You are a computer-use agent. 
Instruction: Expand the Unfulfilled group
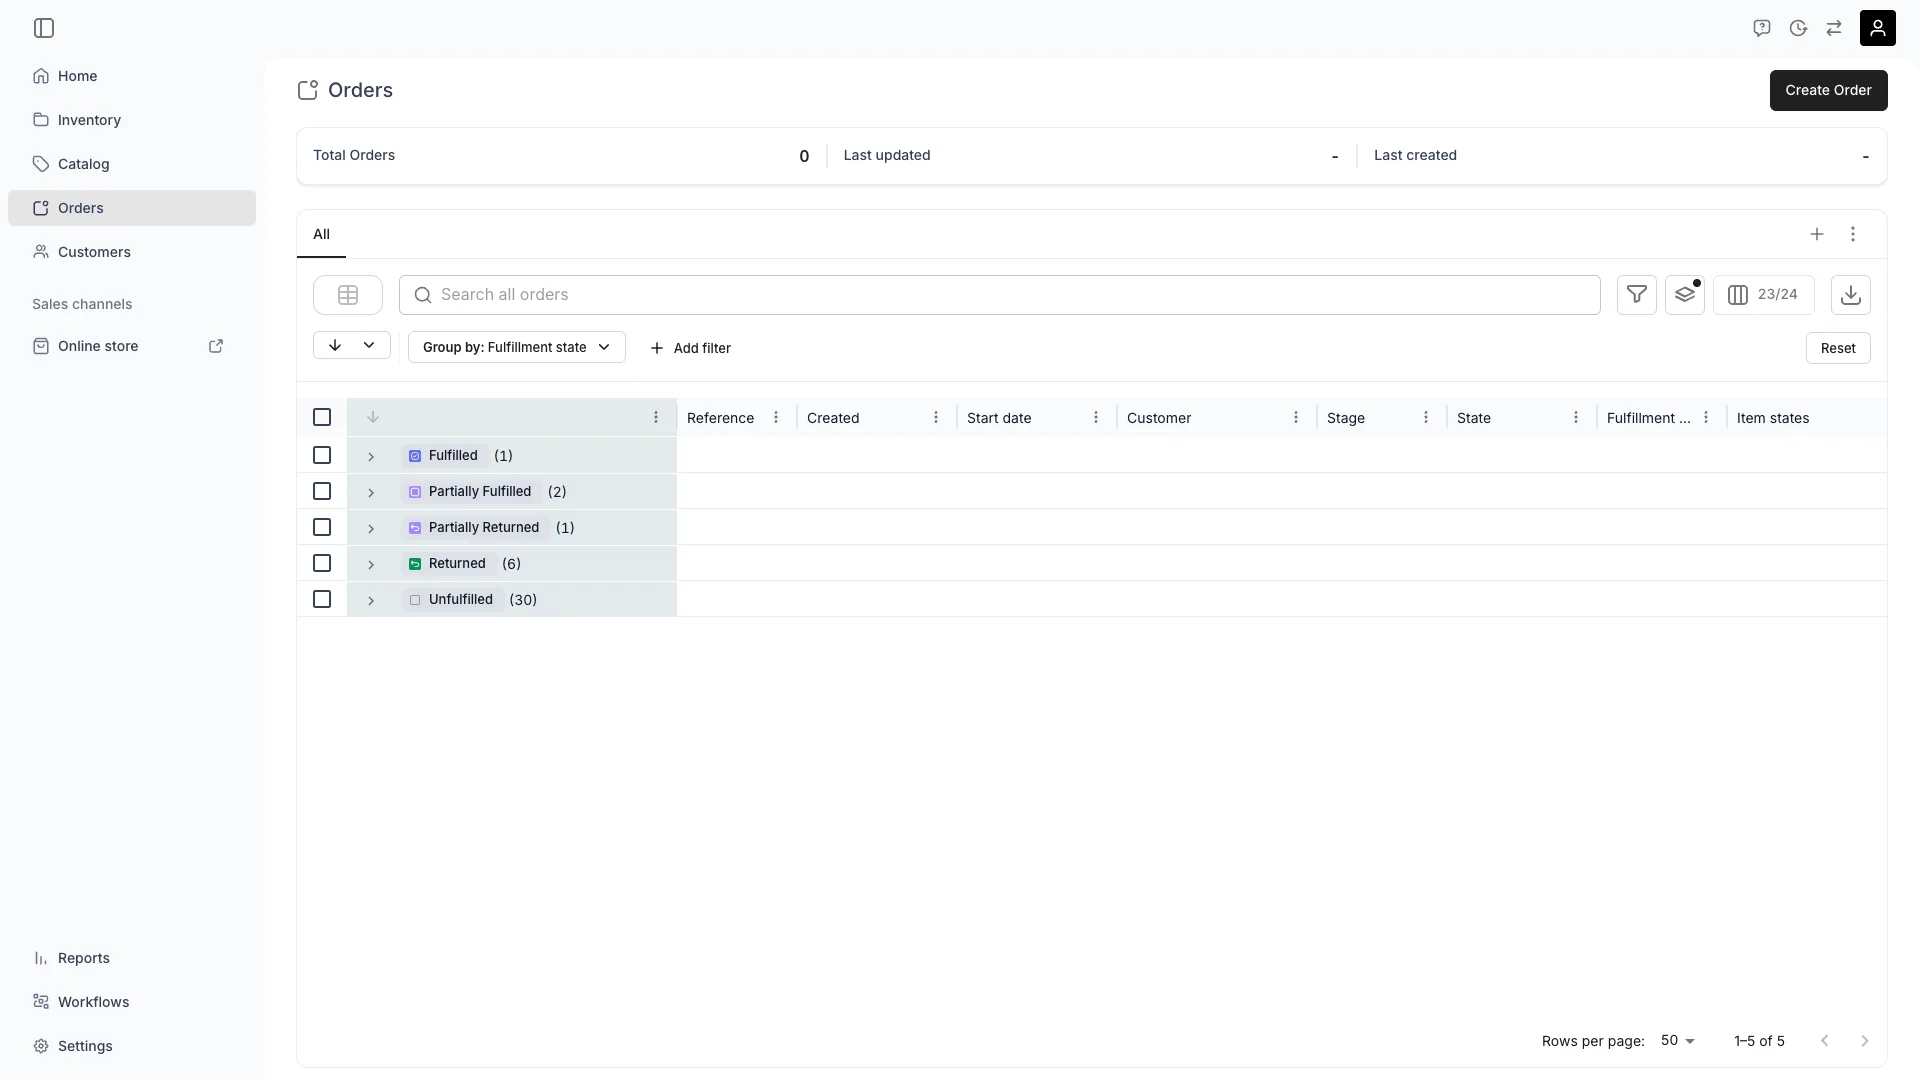(x=371, y=600)
